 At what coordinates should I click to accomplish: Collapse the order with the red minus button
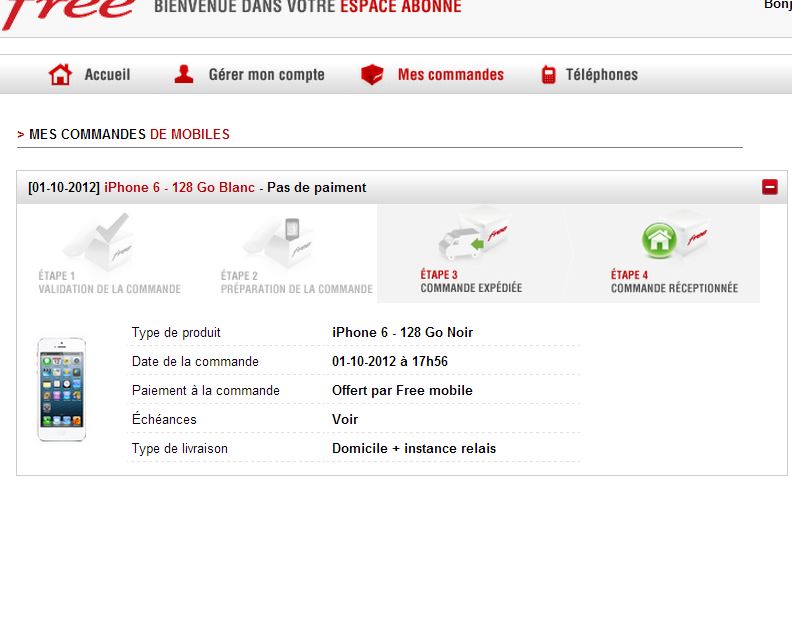pos(769,187)
